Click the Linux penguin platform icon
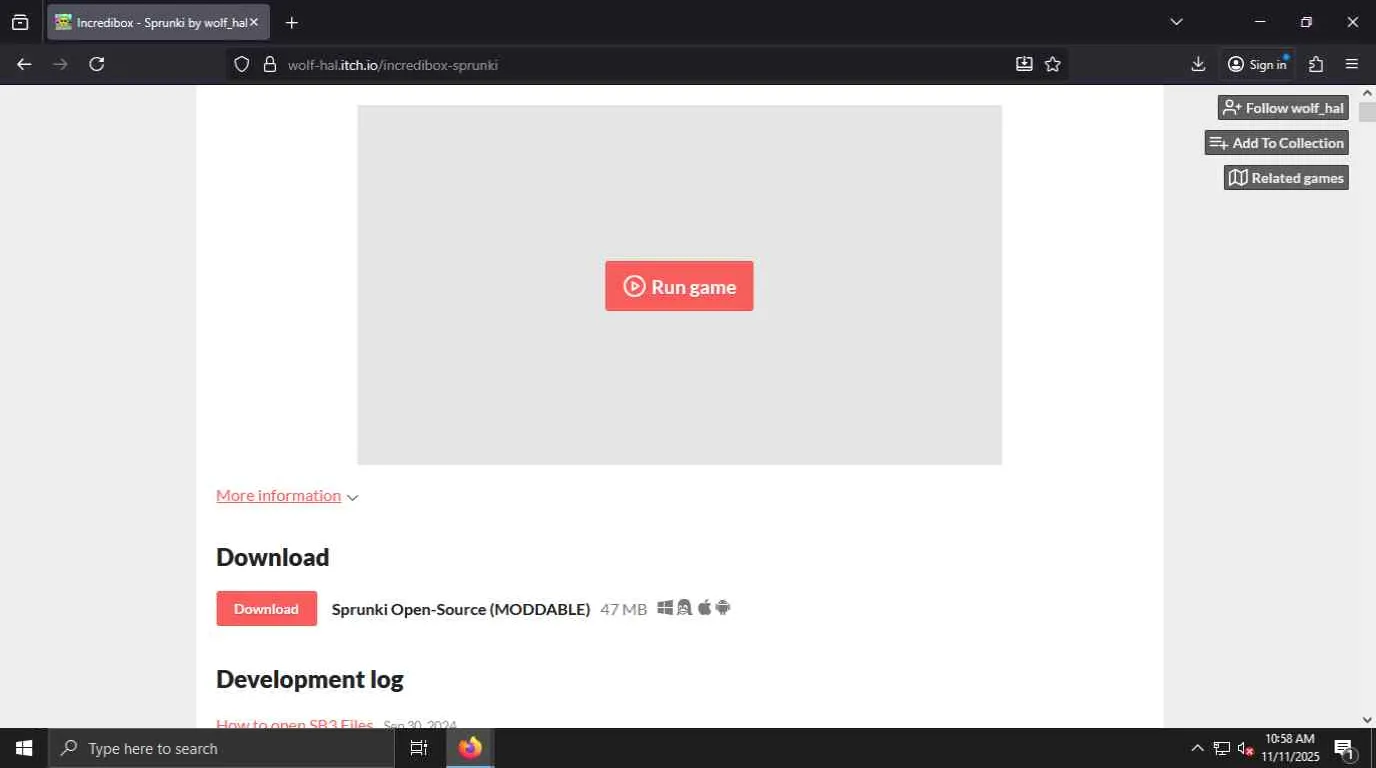Screen dimensions: 1376x768 684,608
